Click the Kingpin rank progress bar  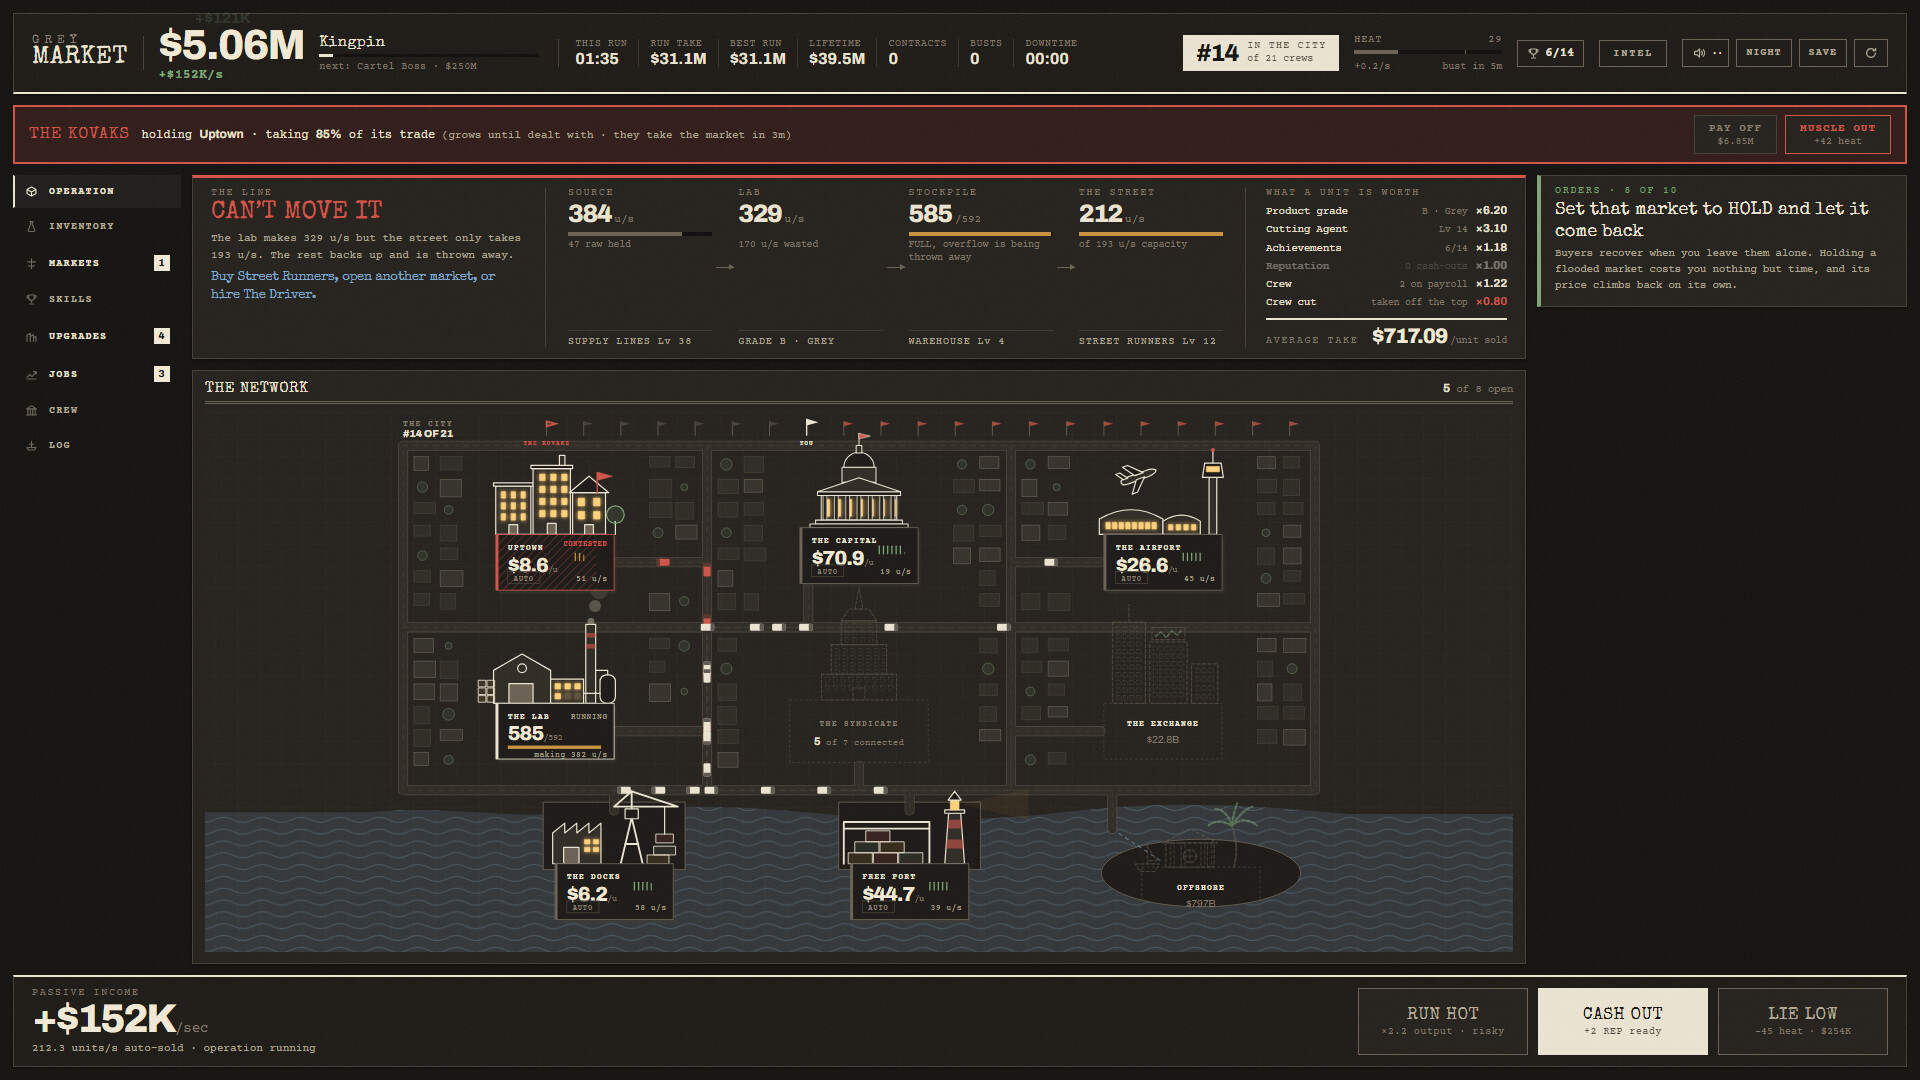click(428, 56)
